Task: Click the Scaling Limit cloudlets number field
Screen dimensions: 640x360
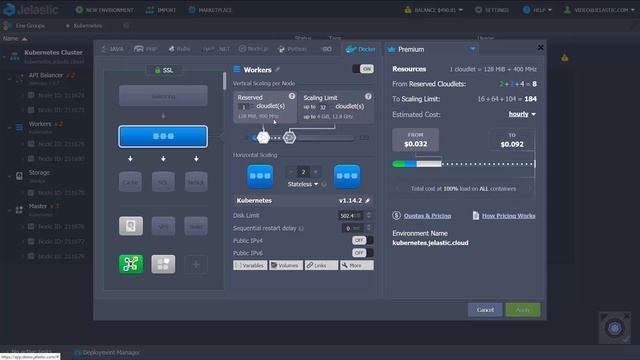Action: point(324,107)
